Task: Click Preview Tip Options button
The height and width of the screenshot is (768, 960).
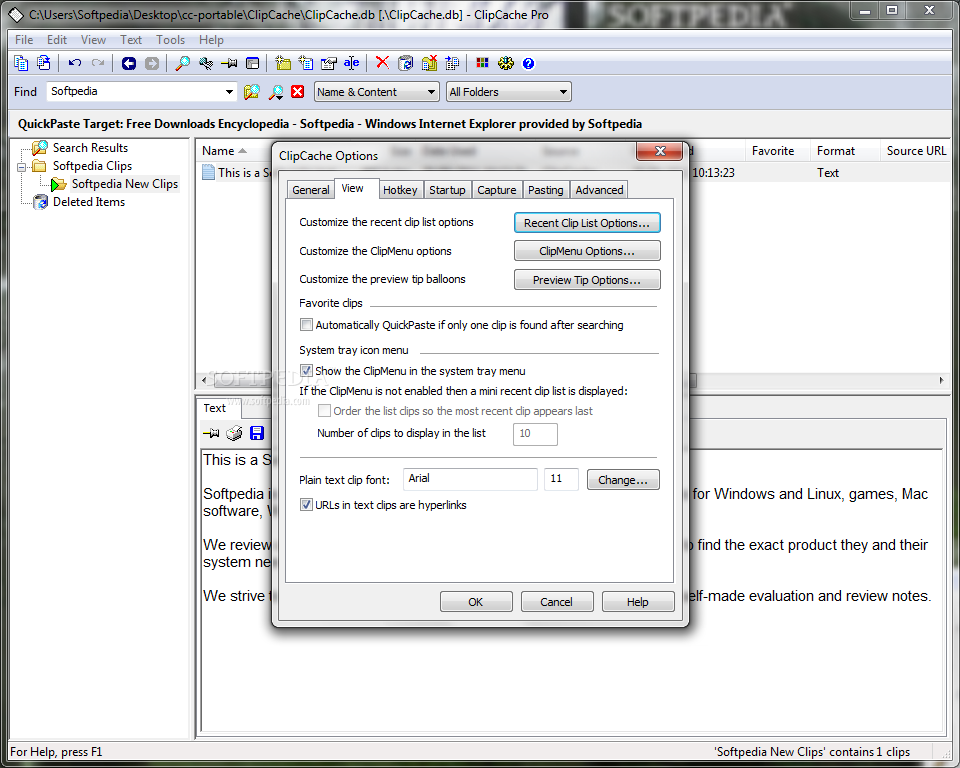Action: point(587,280)
